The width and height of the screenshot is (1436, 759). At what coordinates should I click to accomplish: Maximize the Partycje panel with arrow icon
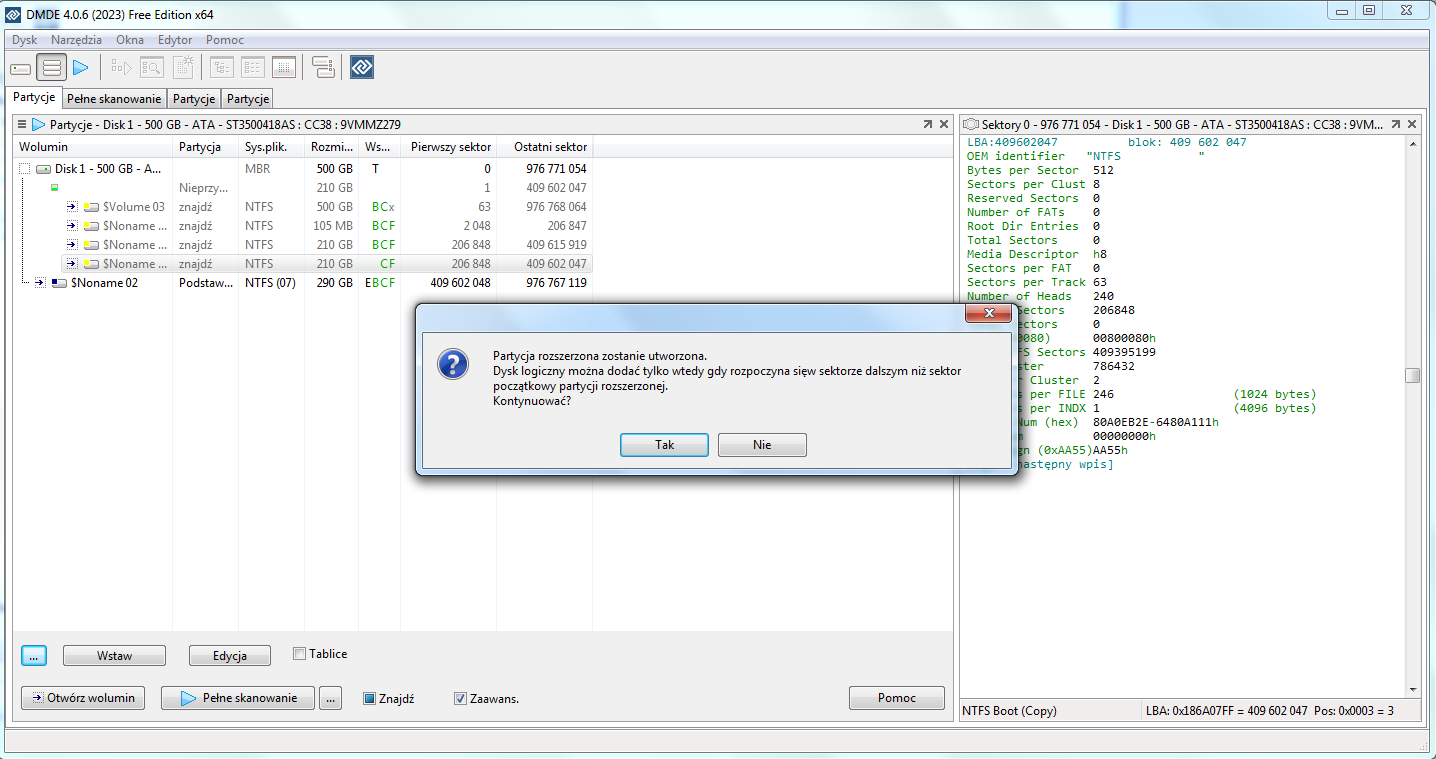(x=927, y=125)
